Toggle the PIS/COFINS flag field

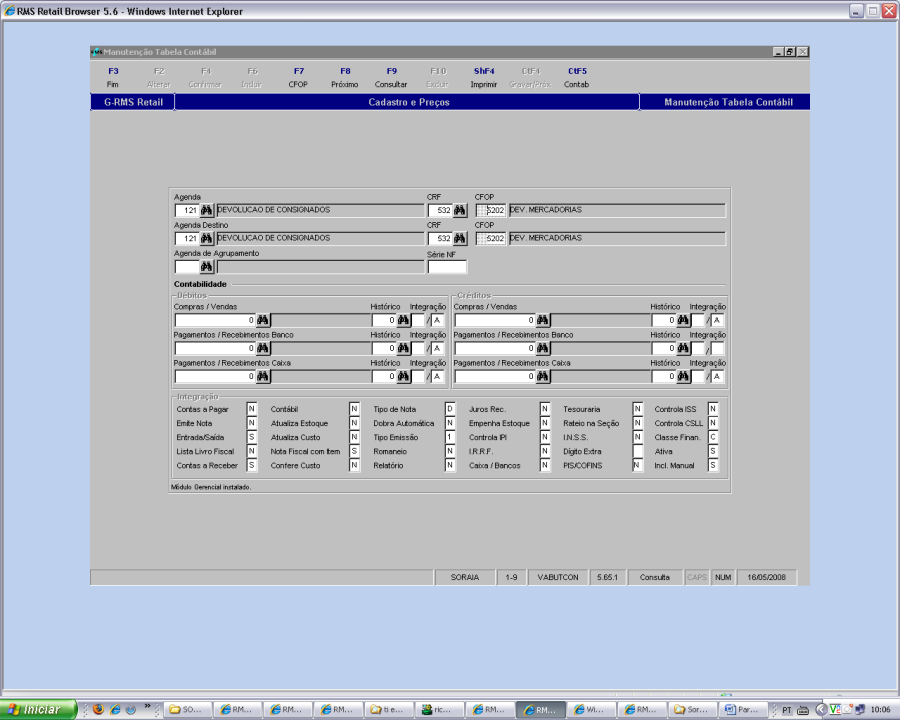[637, 465]
